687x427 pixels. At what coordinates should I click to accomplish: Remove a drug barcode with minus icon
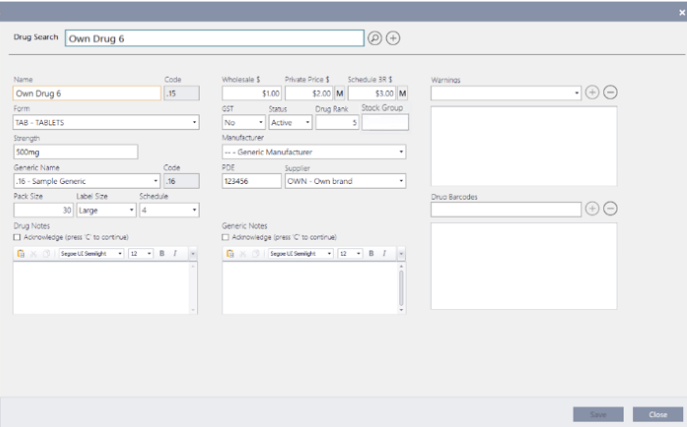[x=610, y=209]
